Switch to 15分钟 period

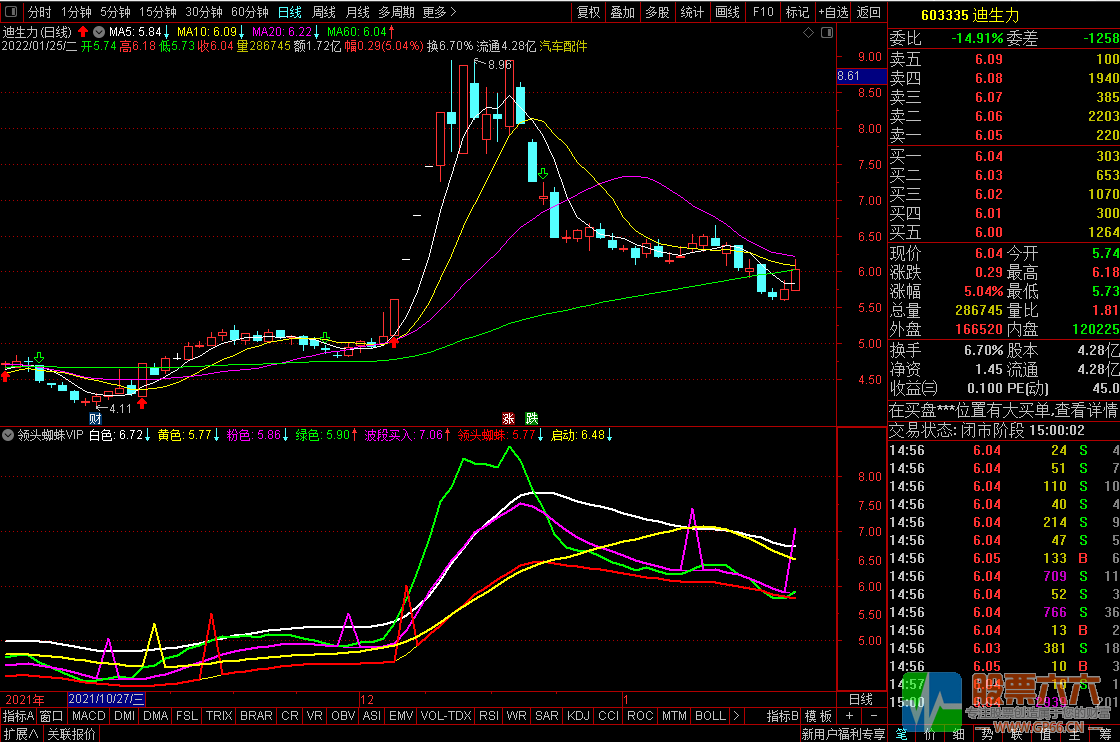point(158,12)
